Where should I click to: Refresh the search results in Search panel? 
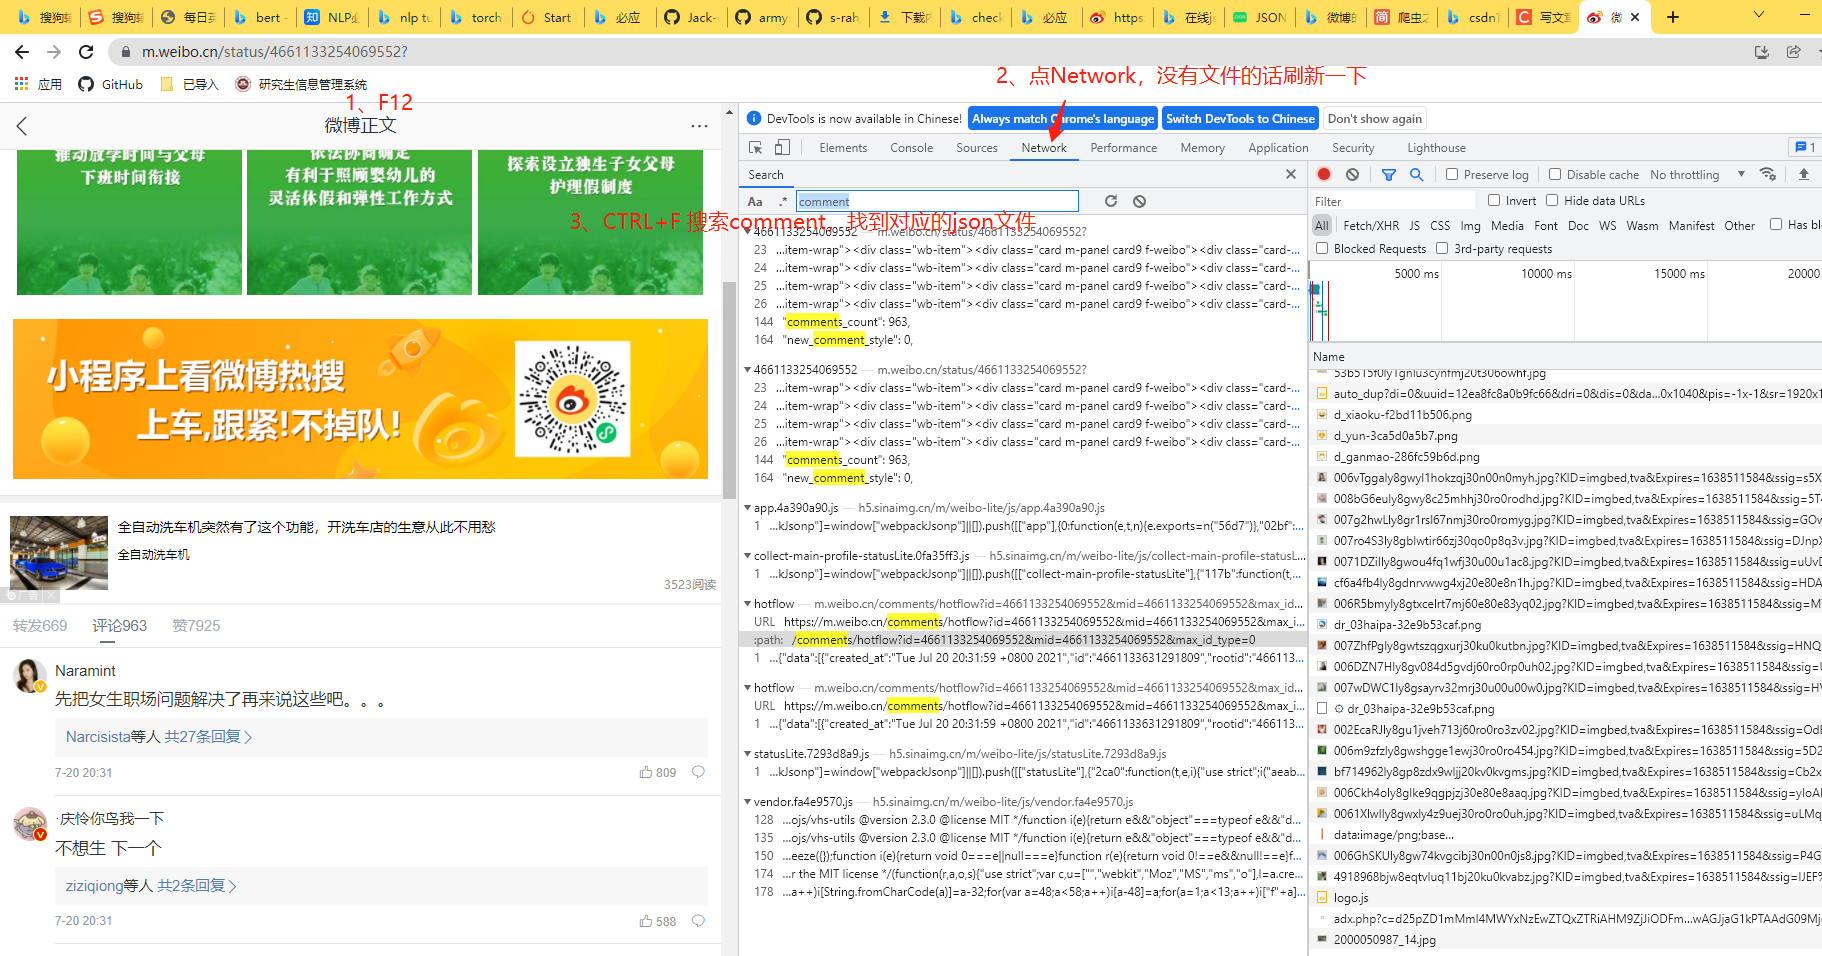coord(1110,201)
